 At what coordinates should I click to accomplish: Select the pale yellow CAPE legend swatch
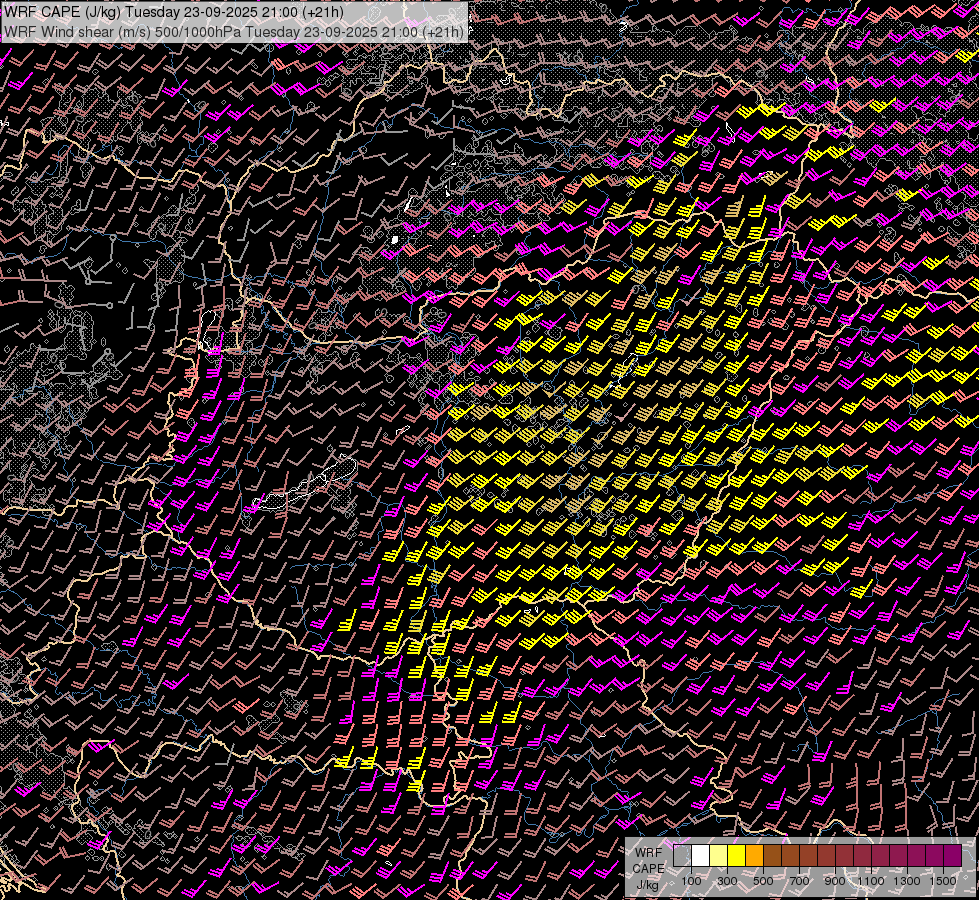click(719, 856)
